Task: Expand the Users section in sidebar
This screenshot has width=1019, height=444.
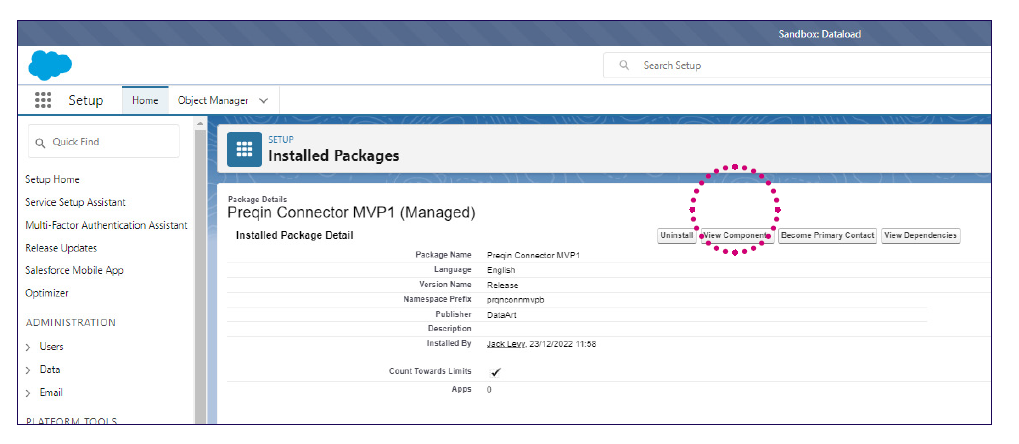Action: (28, 347)
